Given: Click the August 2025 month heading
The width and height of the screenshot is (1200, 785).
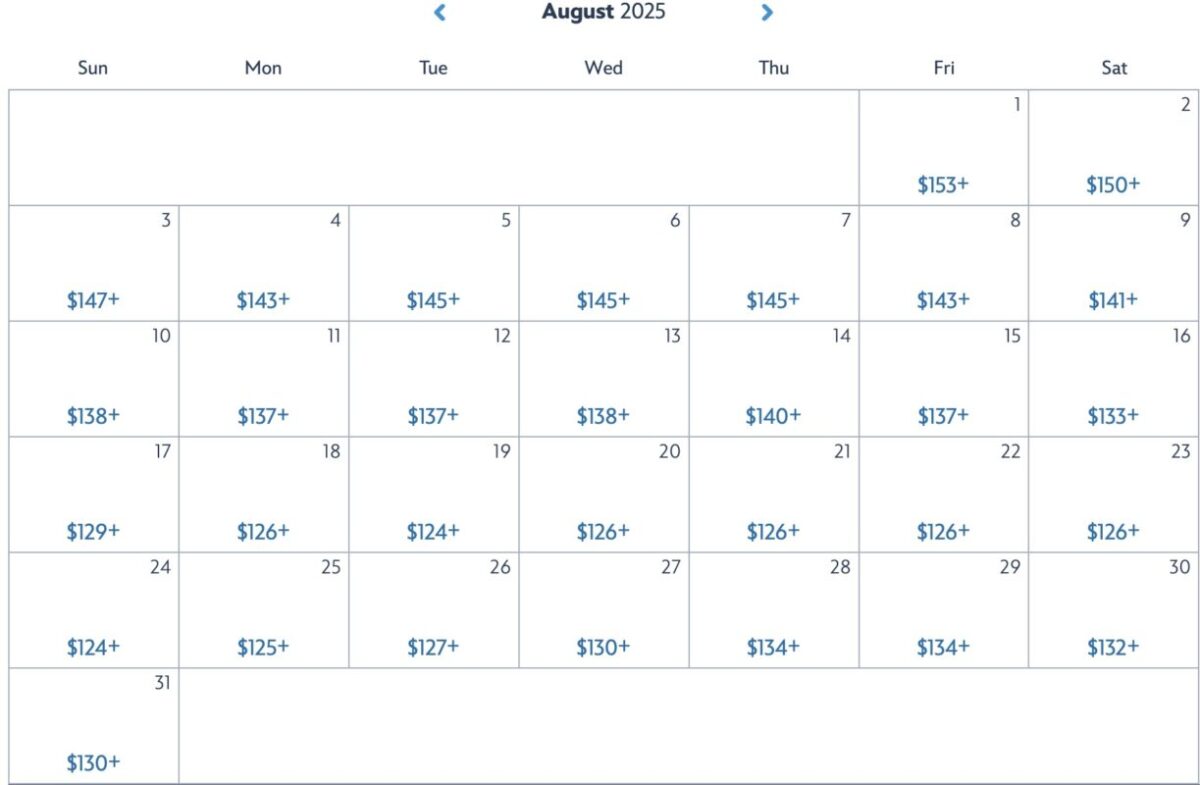Looking at the screenshot, I should (x=603, y=13).
